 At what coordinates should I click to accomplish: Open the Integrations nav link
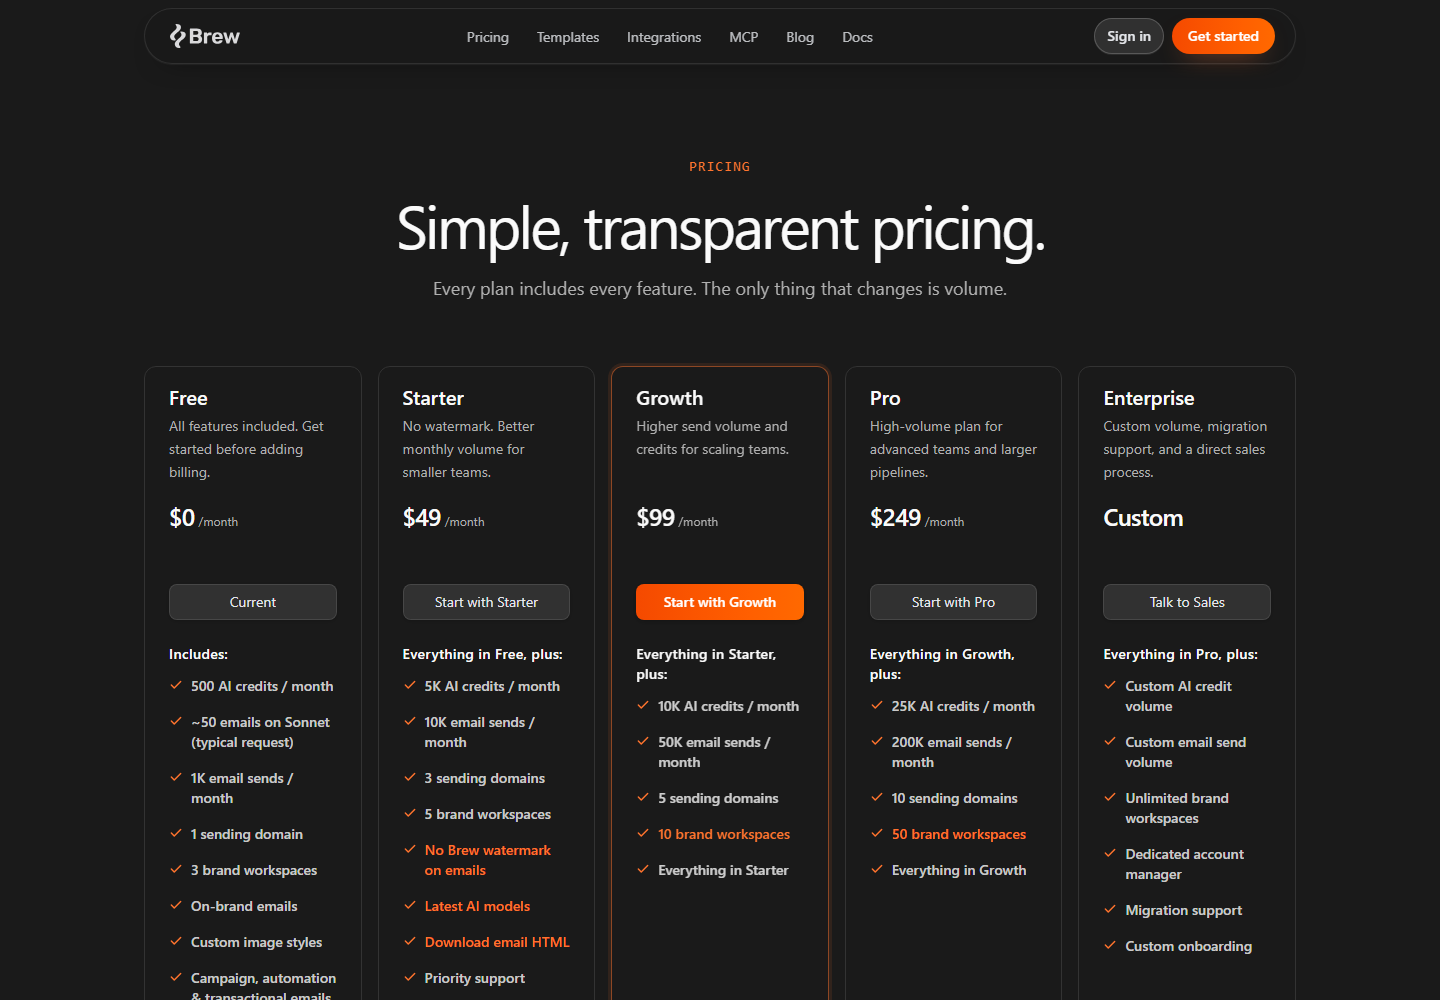point(664,37)
